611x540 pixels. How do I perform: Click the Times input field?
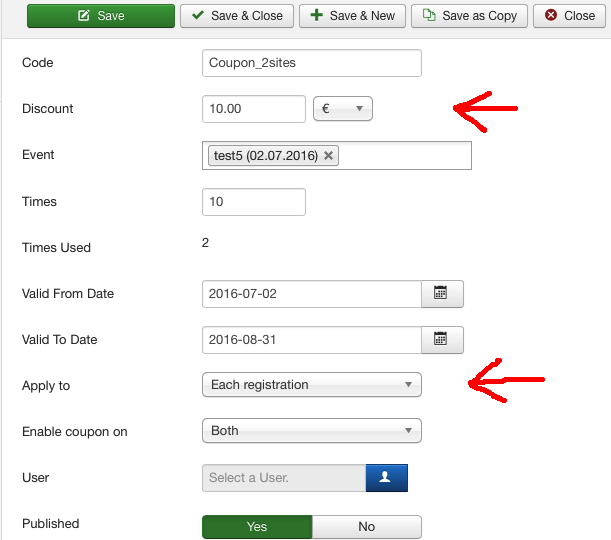click(x=253, y=202)
